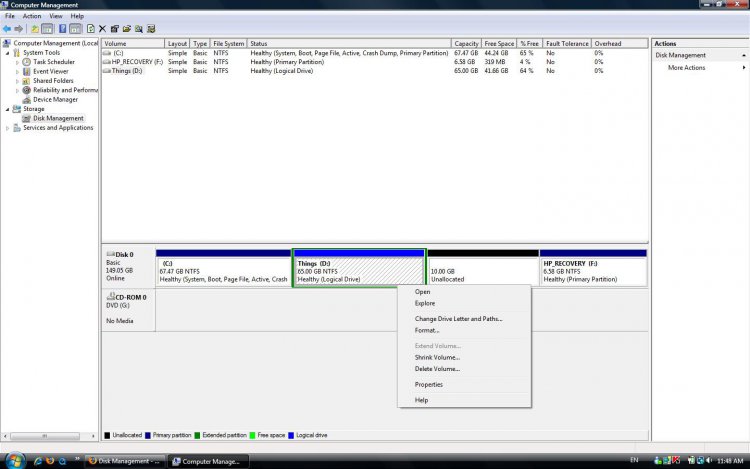Select Reliability and Performance node
Viewport: 750px width, 469px height.
pos(65,90)
